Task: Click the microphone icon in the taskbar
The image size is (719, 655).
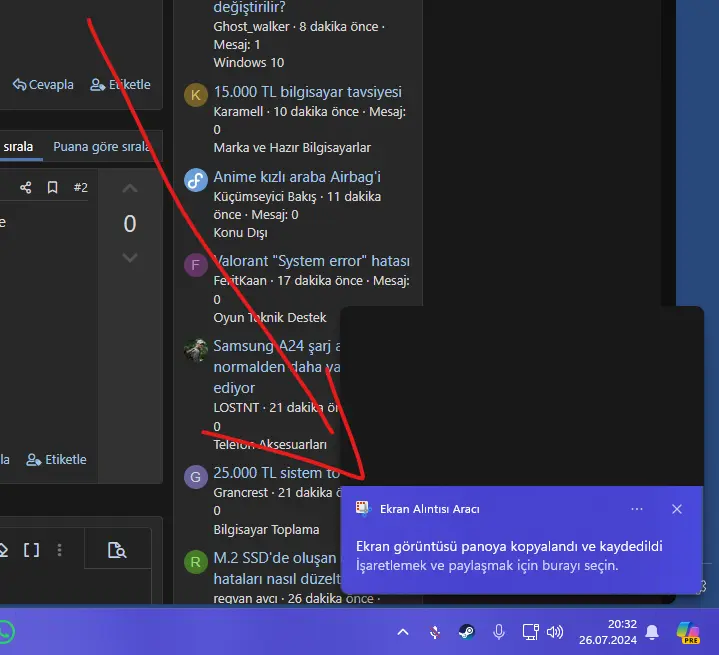Action: click(499, 632)
